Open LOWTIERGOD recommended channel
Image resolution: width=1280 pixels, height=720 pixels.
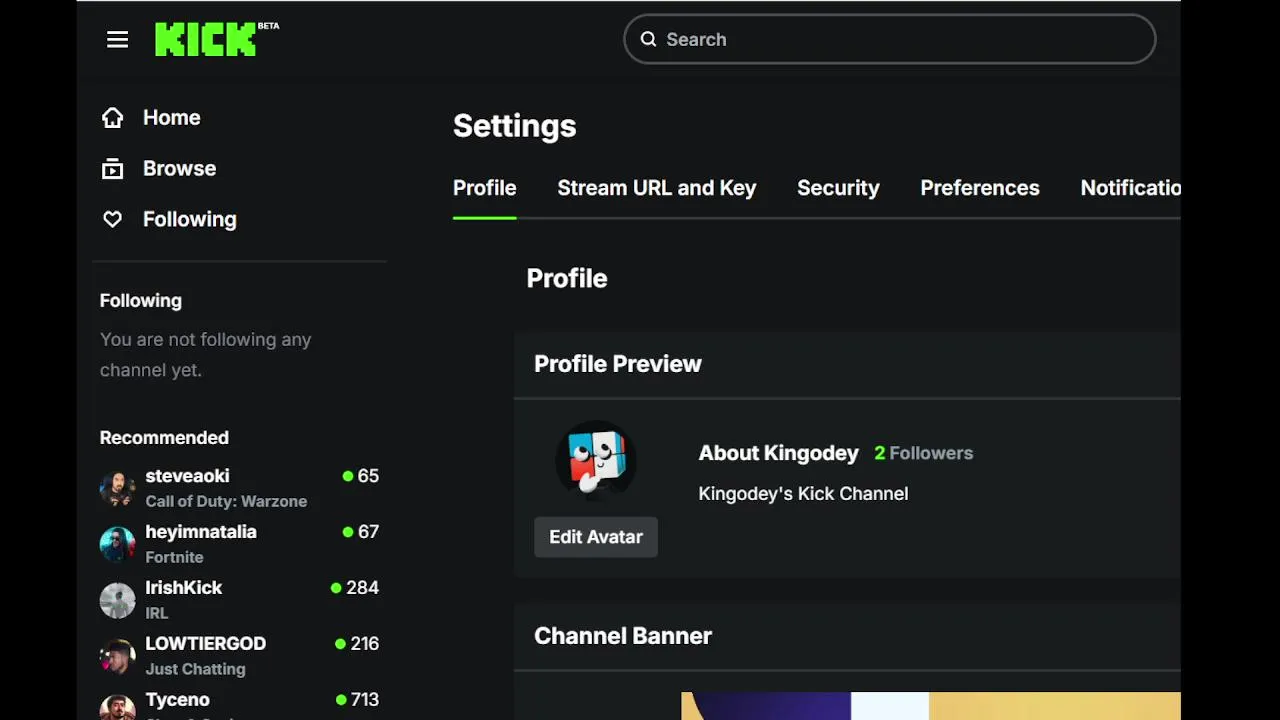tap(239, 656)
